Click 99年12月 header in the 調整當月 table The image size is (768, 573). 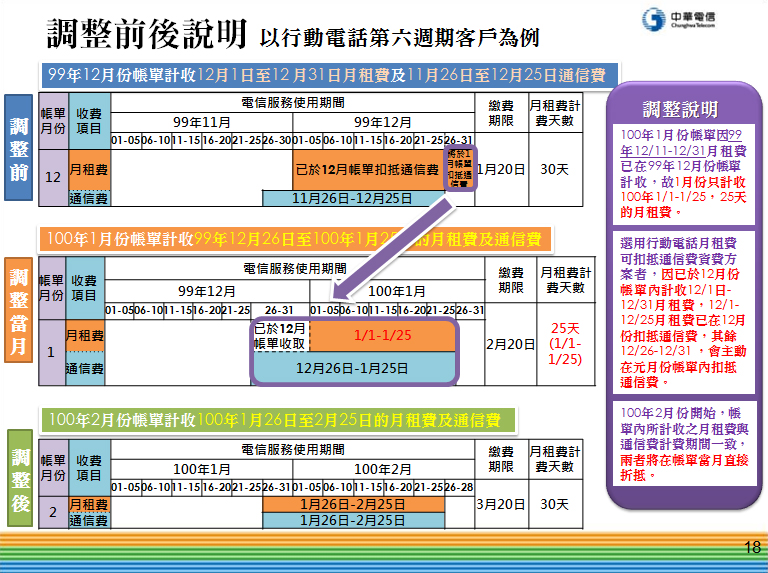[x=207, y=291]
